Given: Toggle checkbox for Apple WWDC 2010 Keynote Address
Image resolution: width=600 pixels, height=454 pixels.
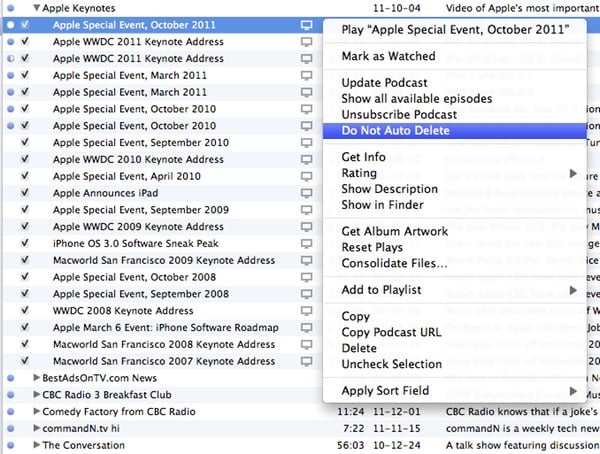Looking at the screenshot, I should pyautogui.click(x=25, y=159).
